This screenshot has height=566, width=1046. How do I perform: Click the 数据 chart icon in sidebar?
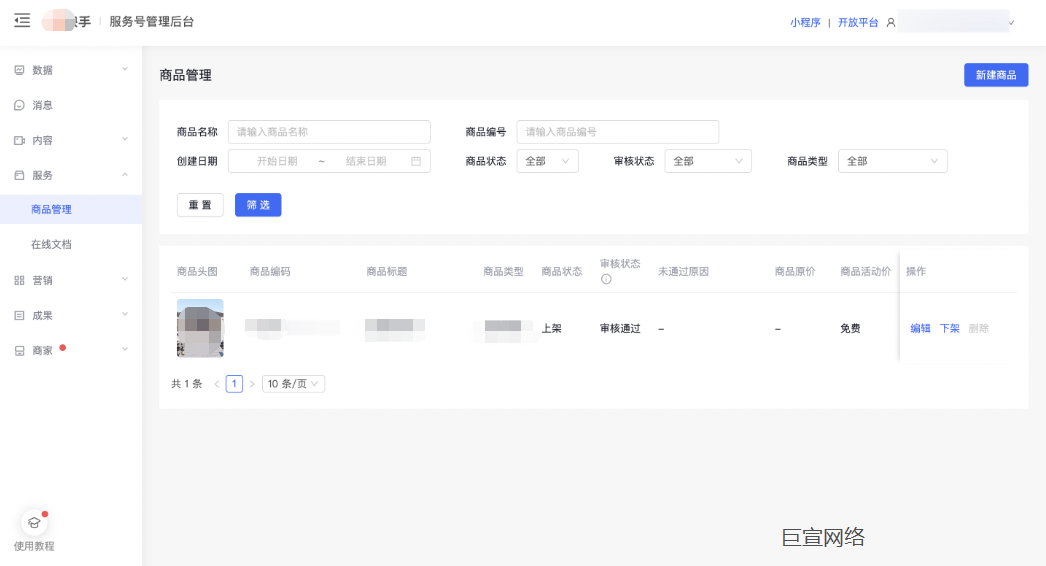(19, 70)
